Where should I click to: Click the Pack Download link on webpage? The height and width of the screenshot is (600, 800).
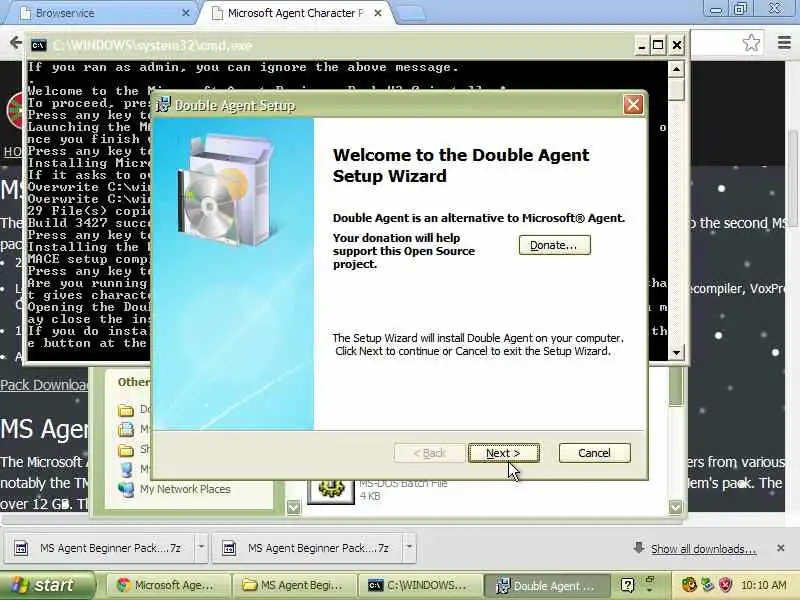[44, 385]
